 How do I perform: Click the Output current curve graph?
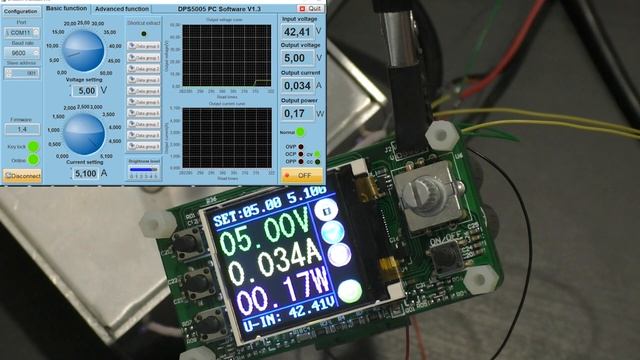click(x=227, y=138)
